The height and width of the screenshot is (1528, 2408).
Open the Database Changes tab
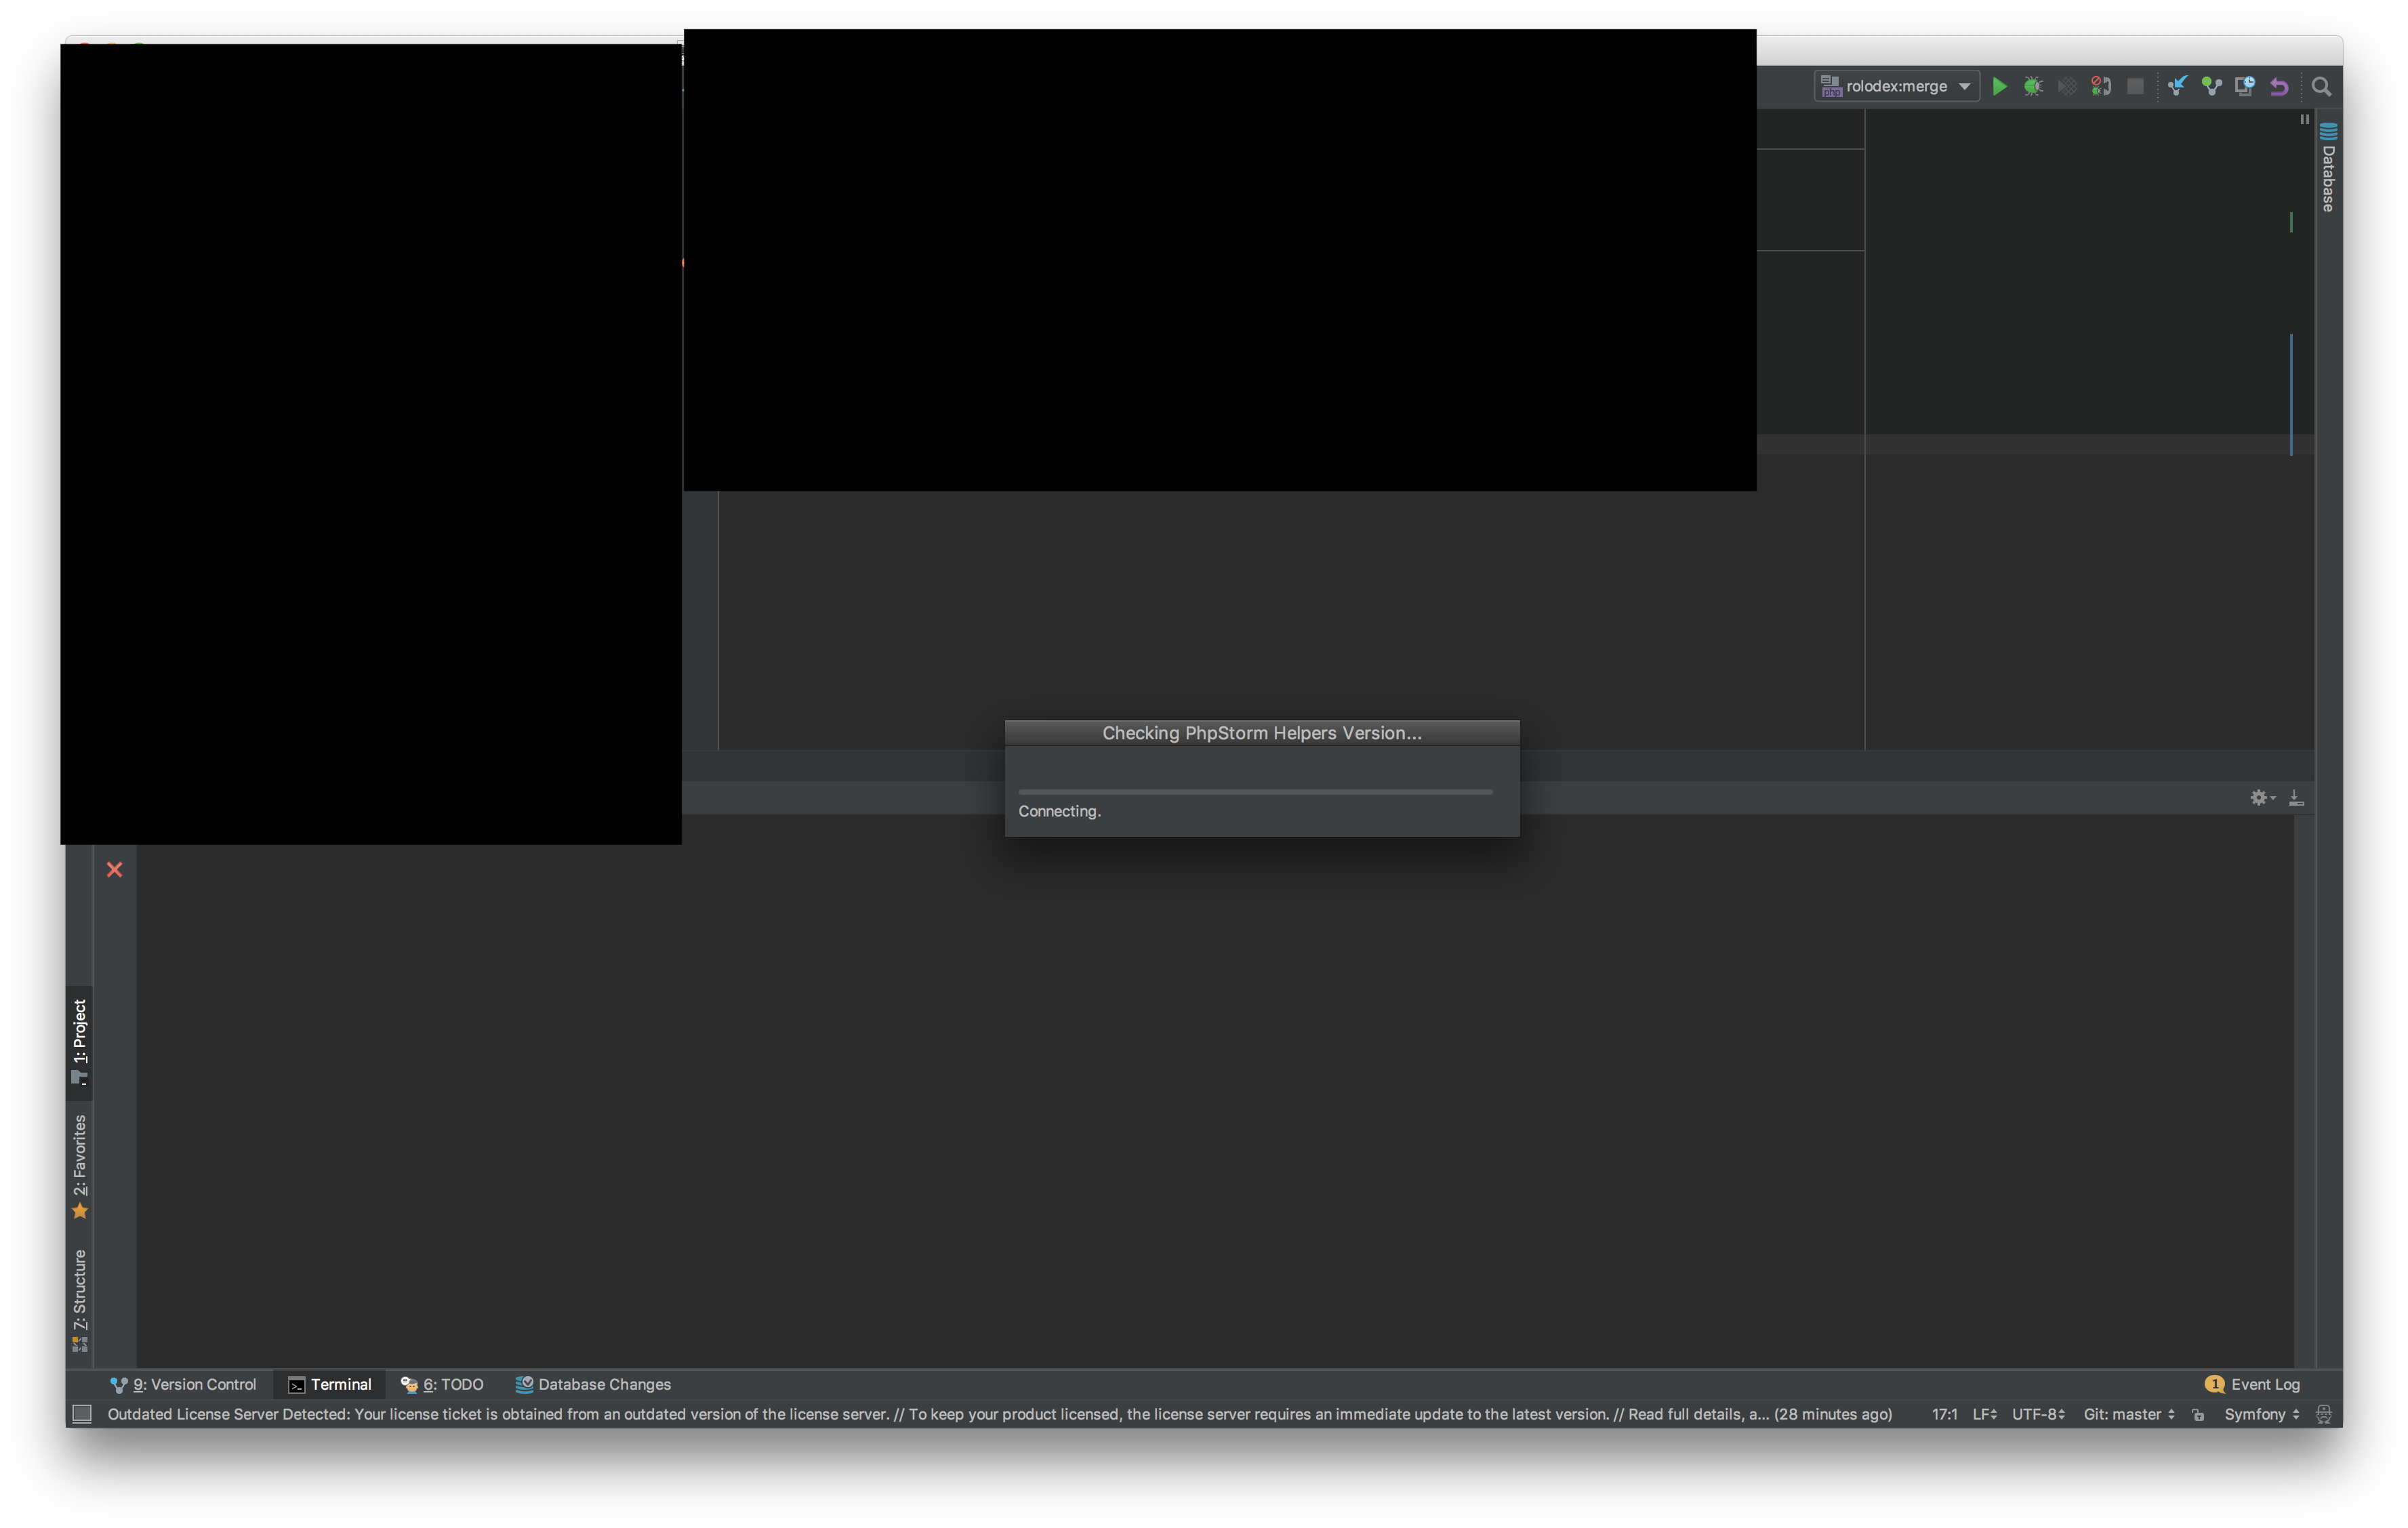[593, 1384]
